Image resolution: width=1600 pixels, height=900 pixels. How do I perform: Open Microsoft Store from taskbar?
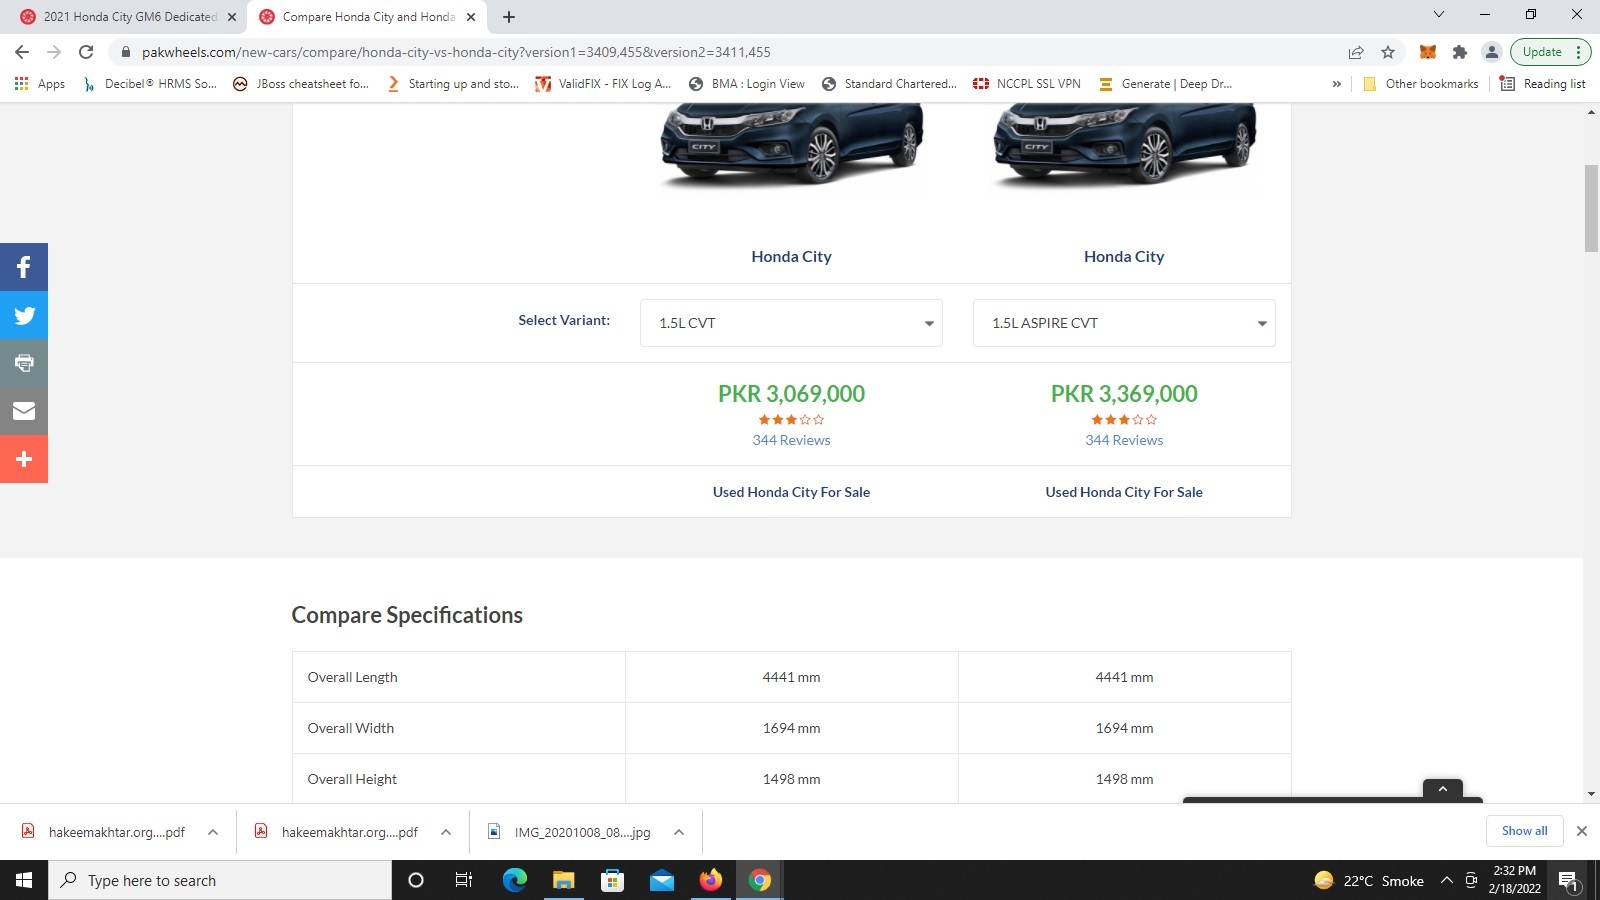point(612,880)
